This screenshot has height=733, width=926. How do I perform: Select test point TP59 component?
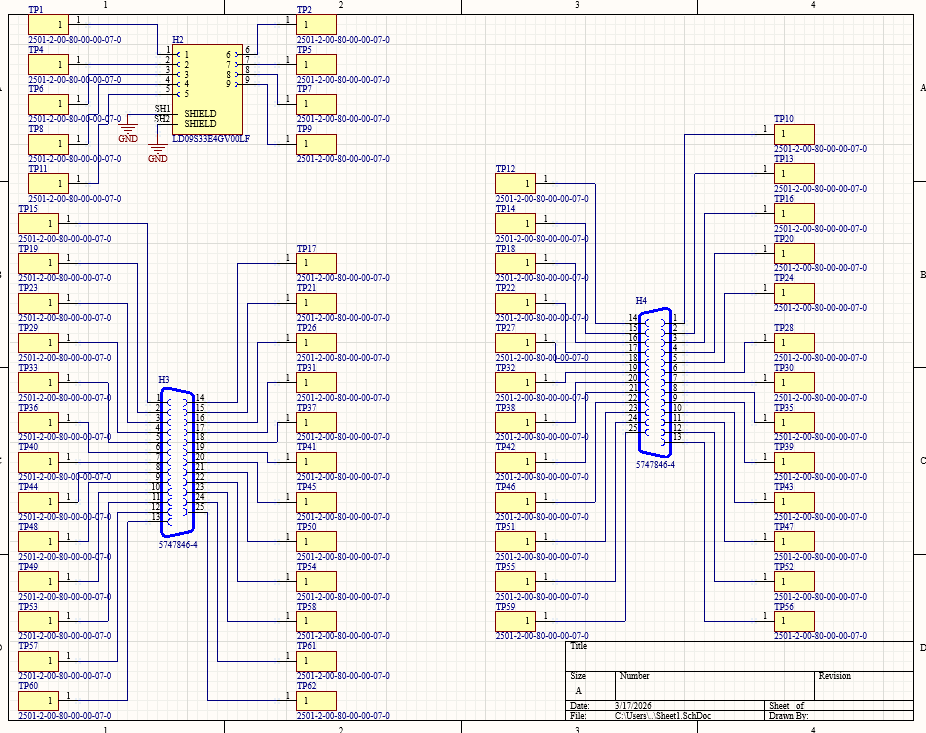click(516, 621)
